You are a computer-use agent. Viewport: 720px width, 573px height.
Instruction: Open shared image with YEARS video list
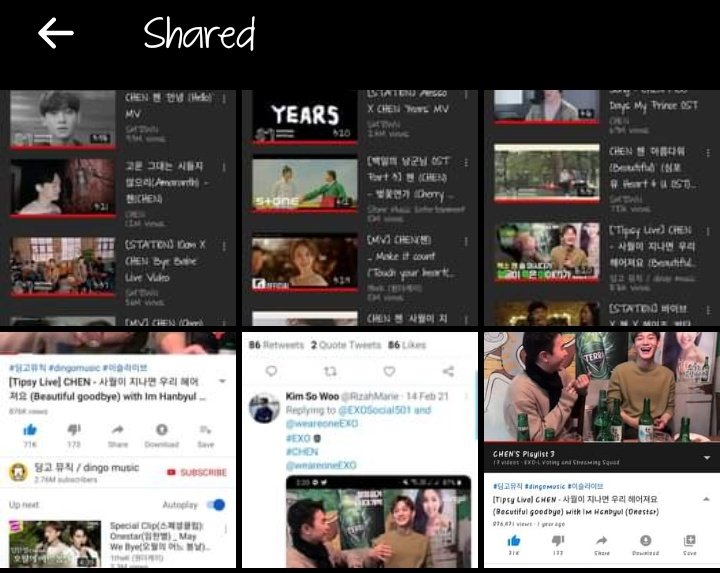[360, 208]
